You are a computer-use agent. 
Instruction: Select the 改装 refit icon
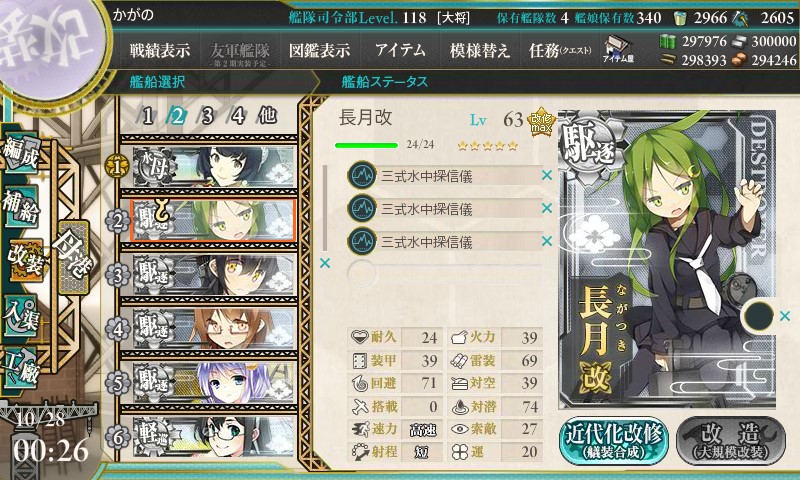click(24, 260)
